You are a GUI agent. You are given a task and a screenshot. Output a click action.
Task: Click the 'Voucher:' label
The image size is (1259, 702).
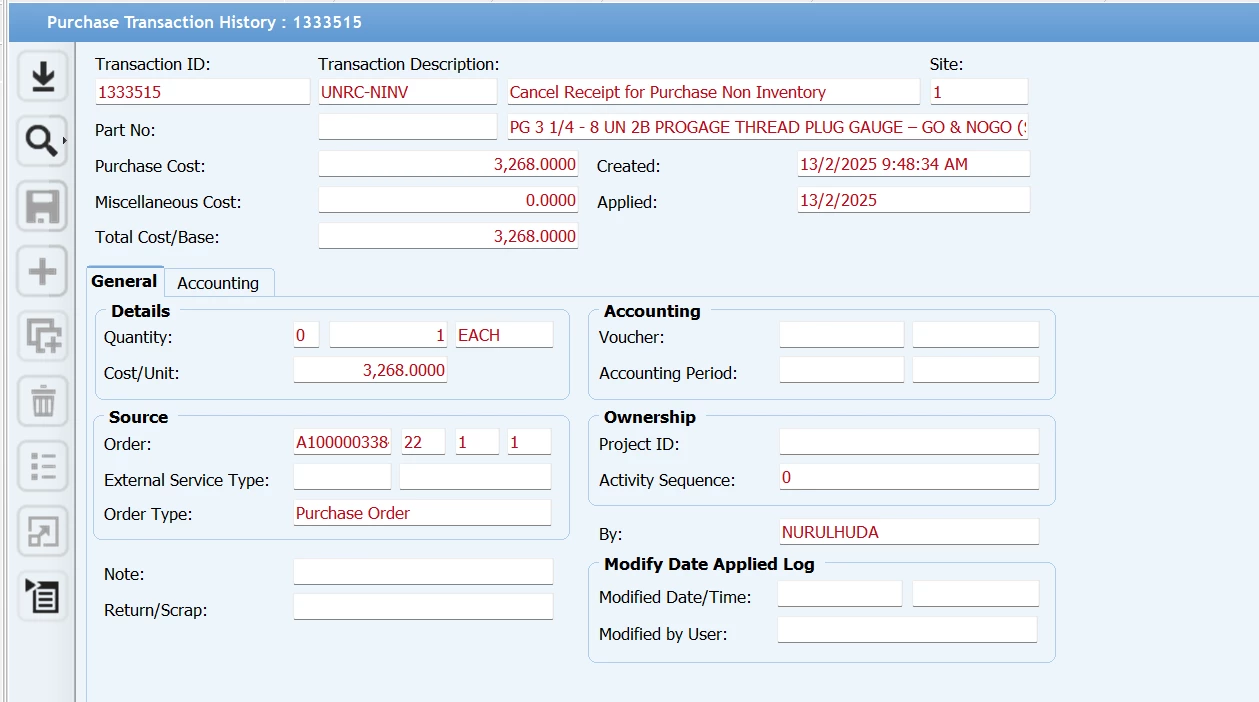tap(632, 337)
